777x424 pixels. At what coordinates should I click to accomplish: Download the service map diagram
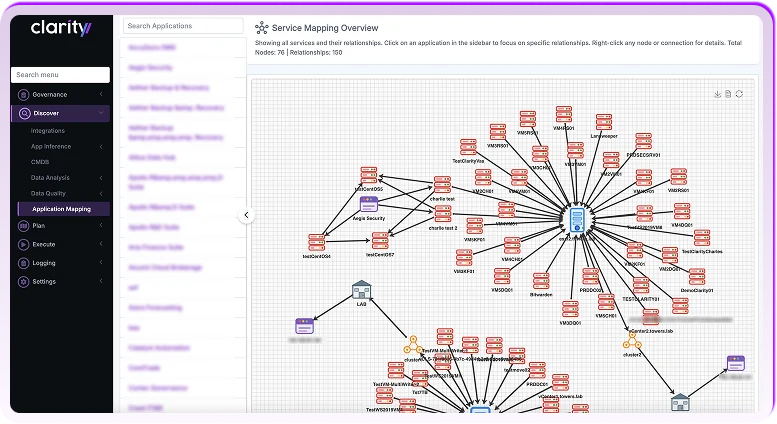(717, 94)
